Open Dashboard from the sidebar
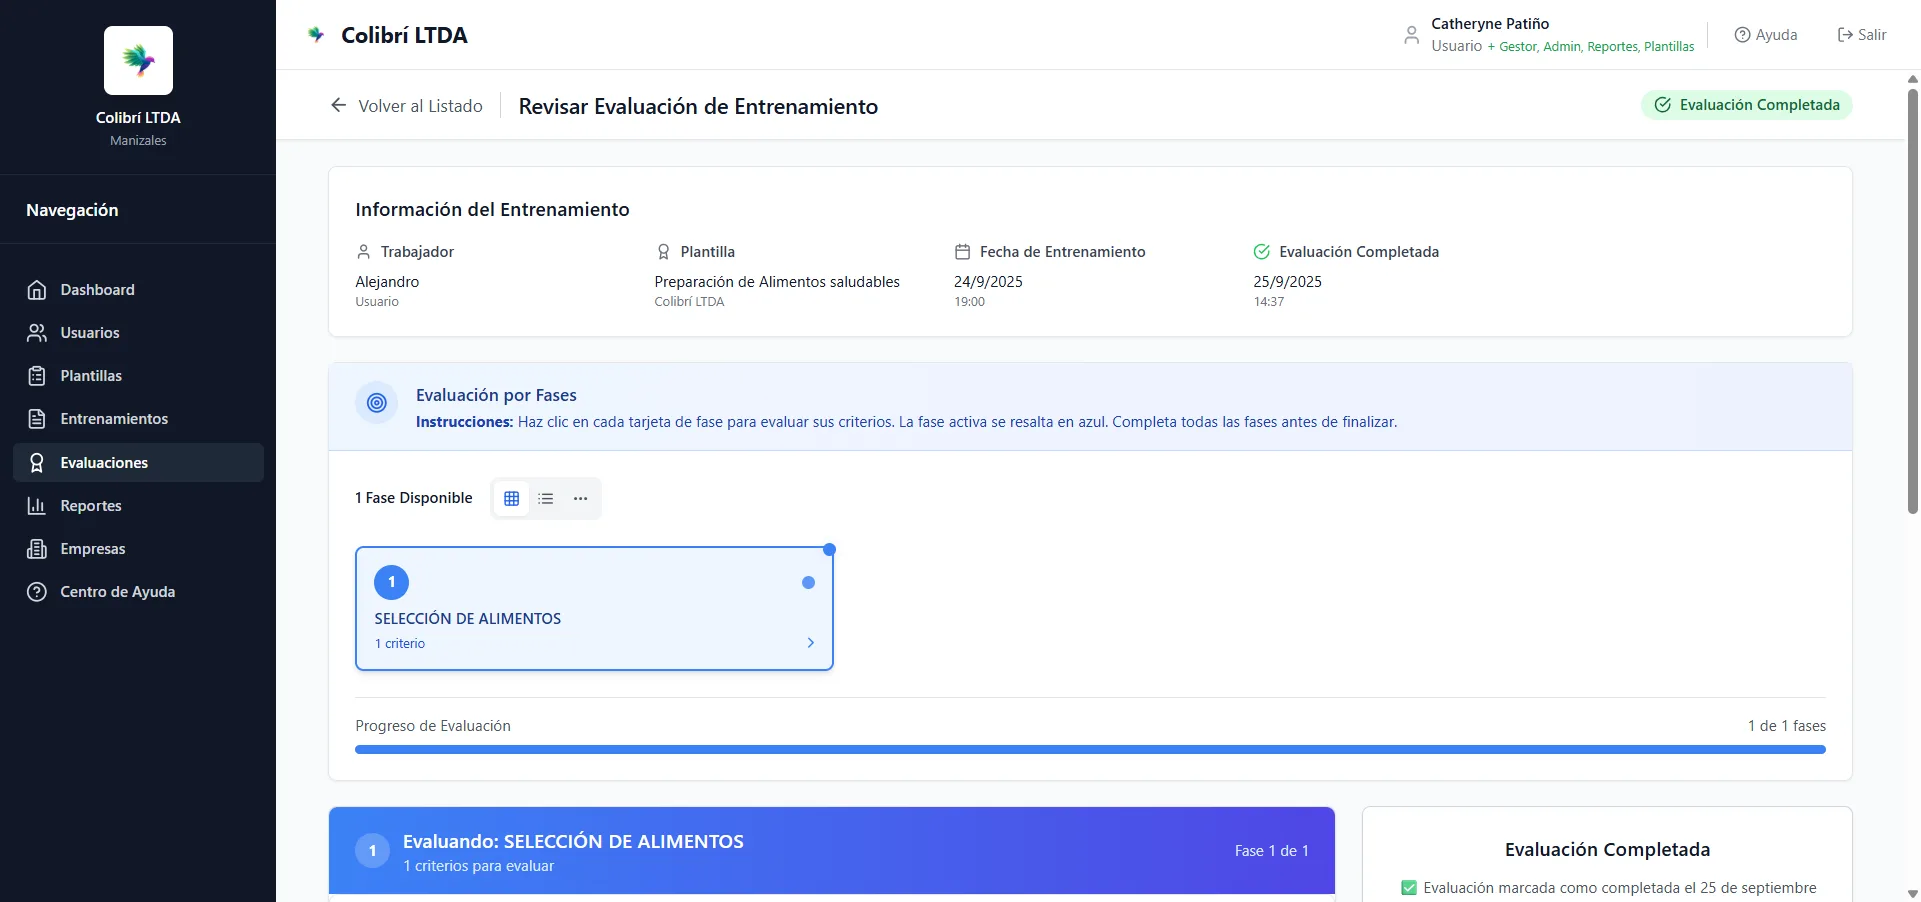This screenshot has width=1921, height=902. point(138,290)
